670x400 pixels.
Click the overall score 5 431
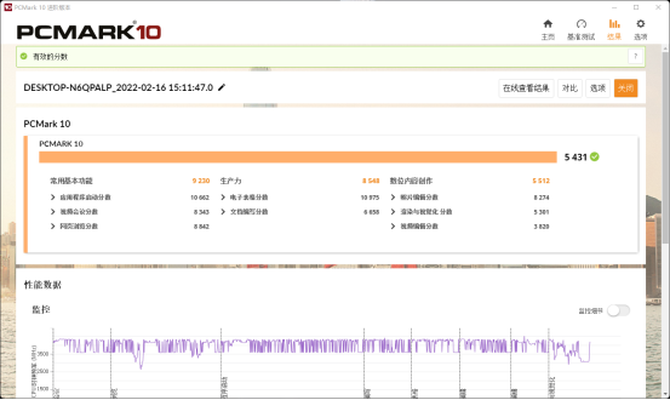click(576, 157)
